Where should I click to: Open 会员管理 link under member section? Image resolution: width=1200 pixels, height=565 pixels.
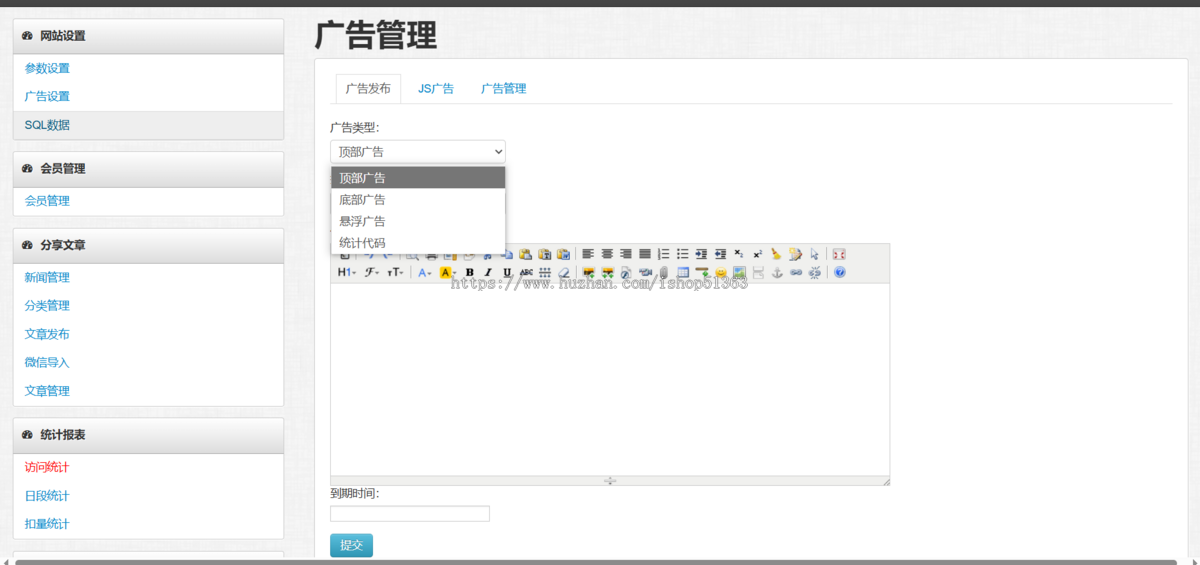point(47,201)
